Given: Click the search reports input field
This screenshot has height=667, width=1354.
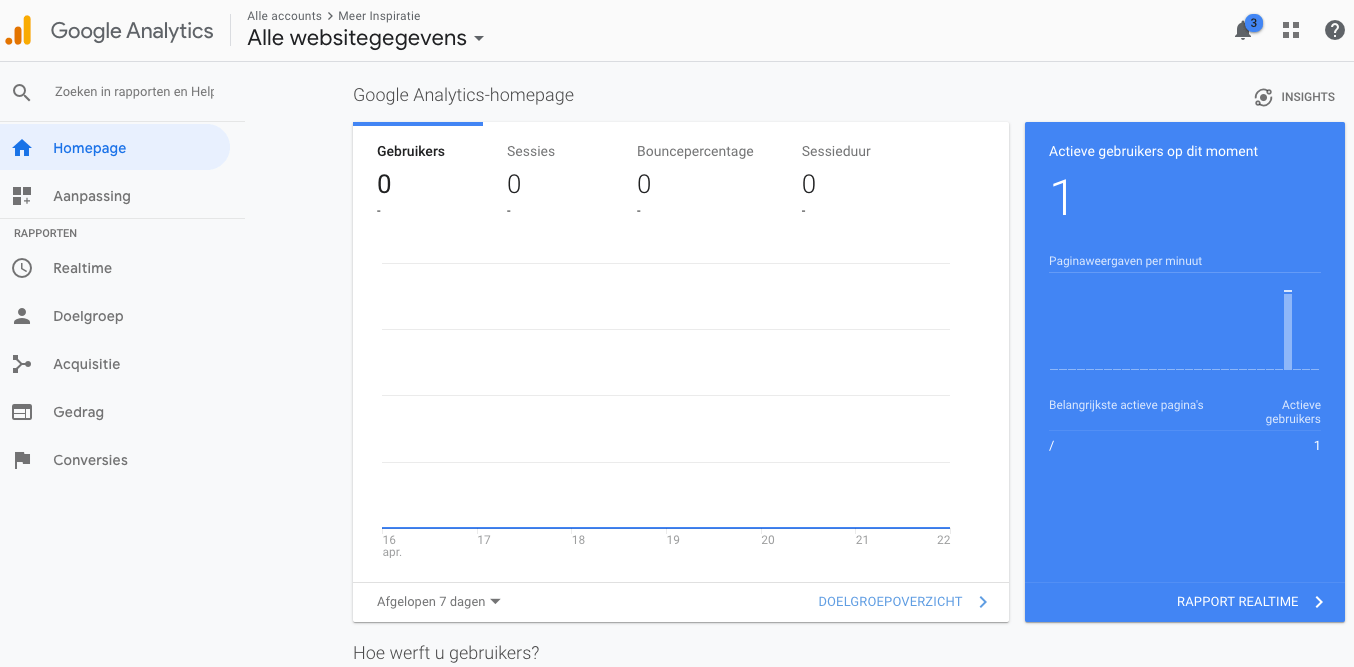Looking at the screenshot, I should coord(133,91).
